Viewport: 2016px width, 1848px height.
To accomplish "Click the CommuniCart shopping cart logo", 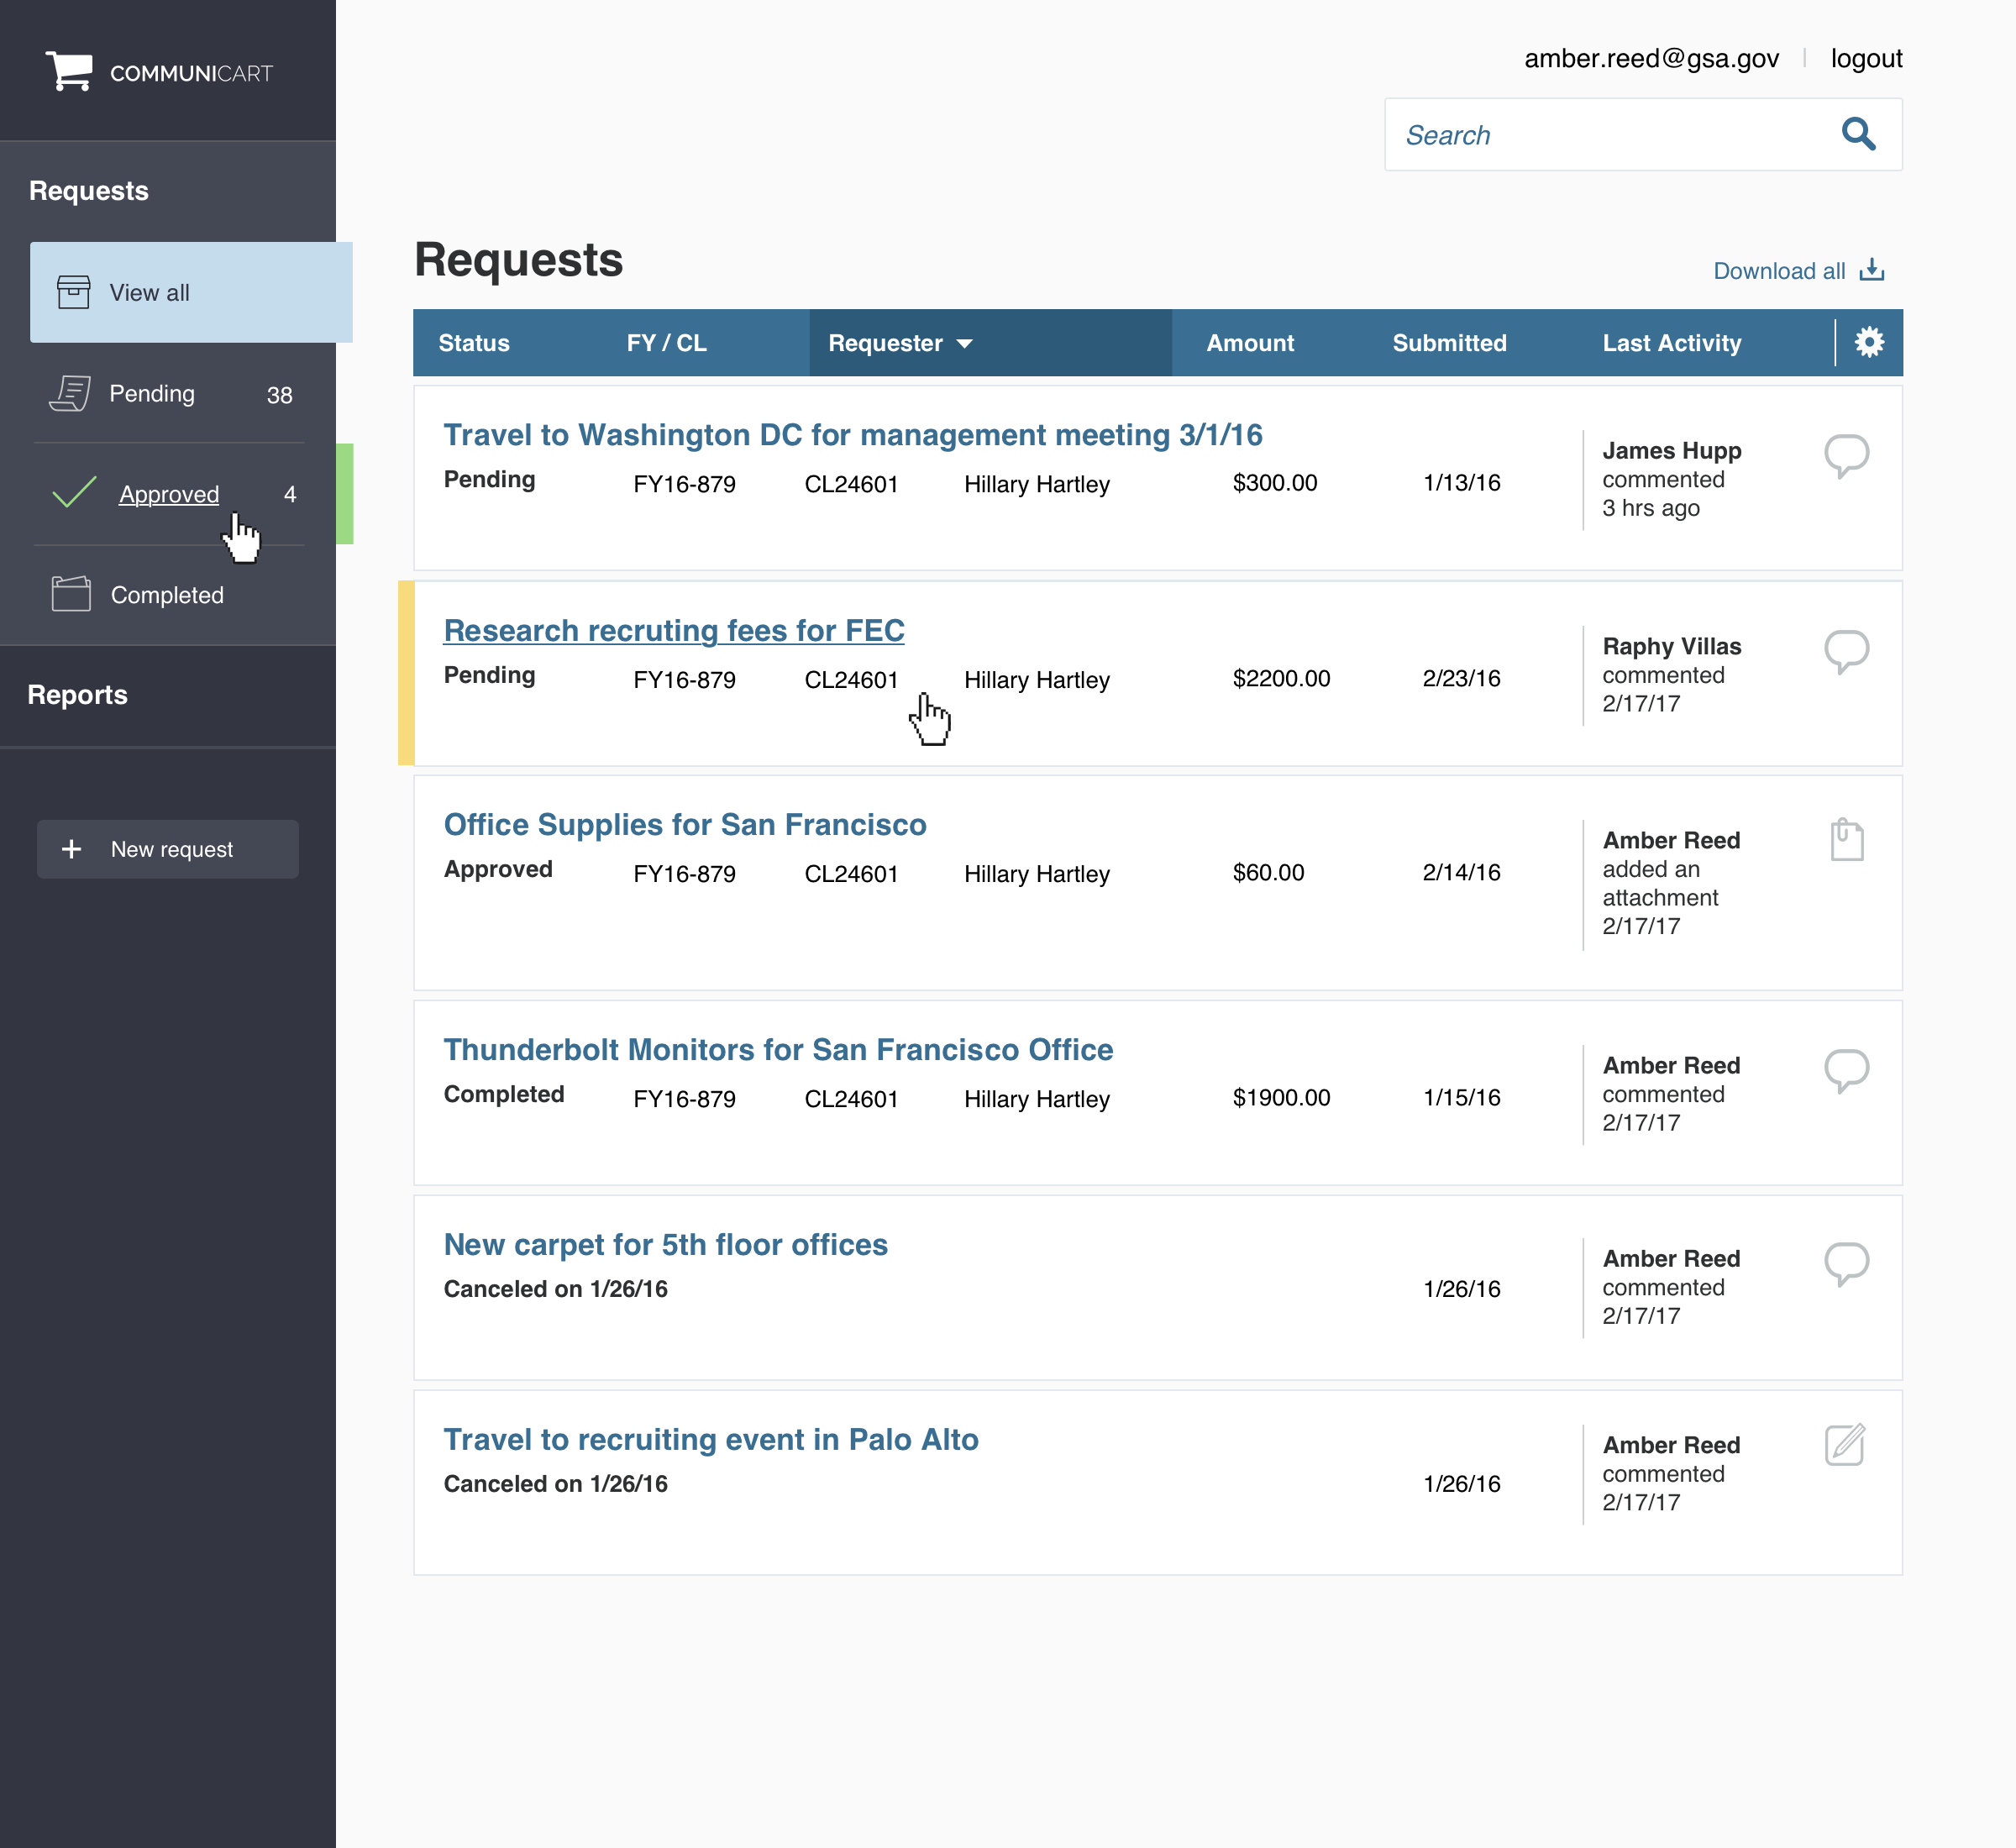I will click(x=69, y=72).
